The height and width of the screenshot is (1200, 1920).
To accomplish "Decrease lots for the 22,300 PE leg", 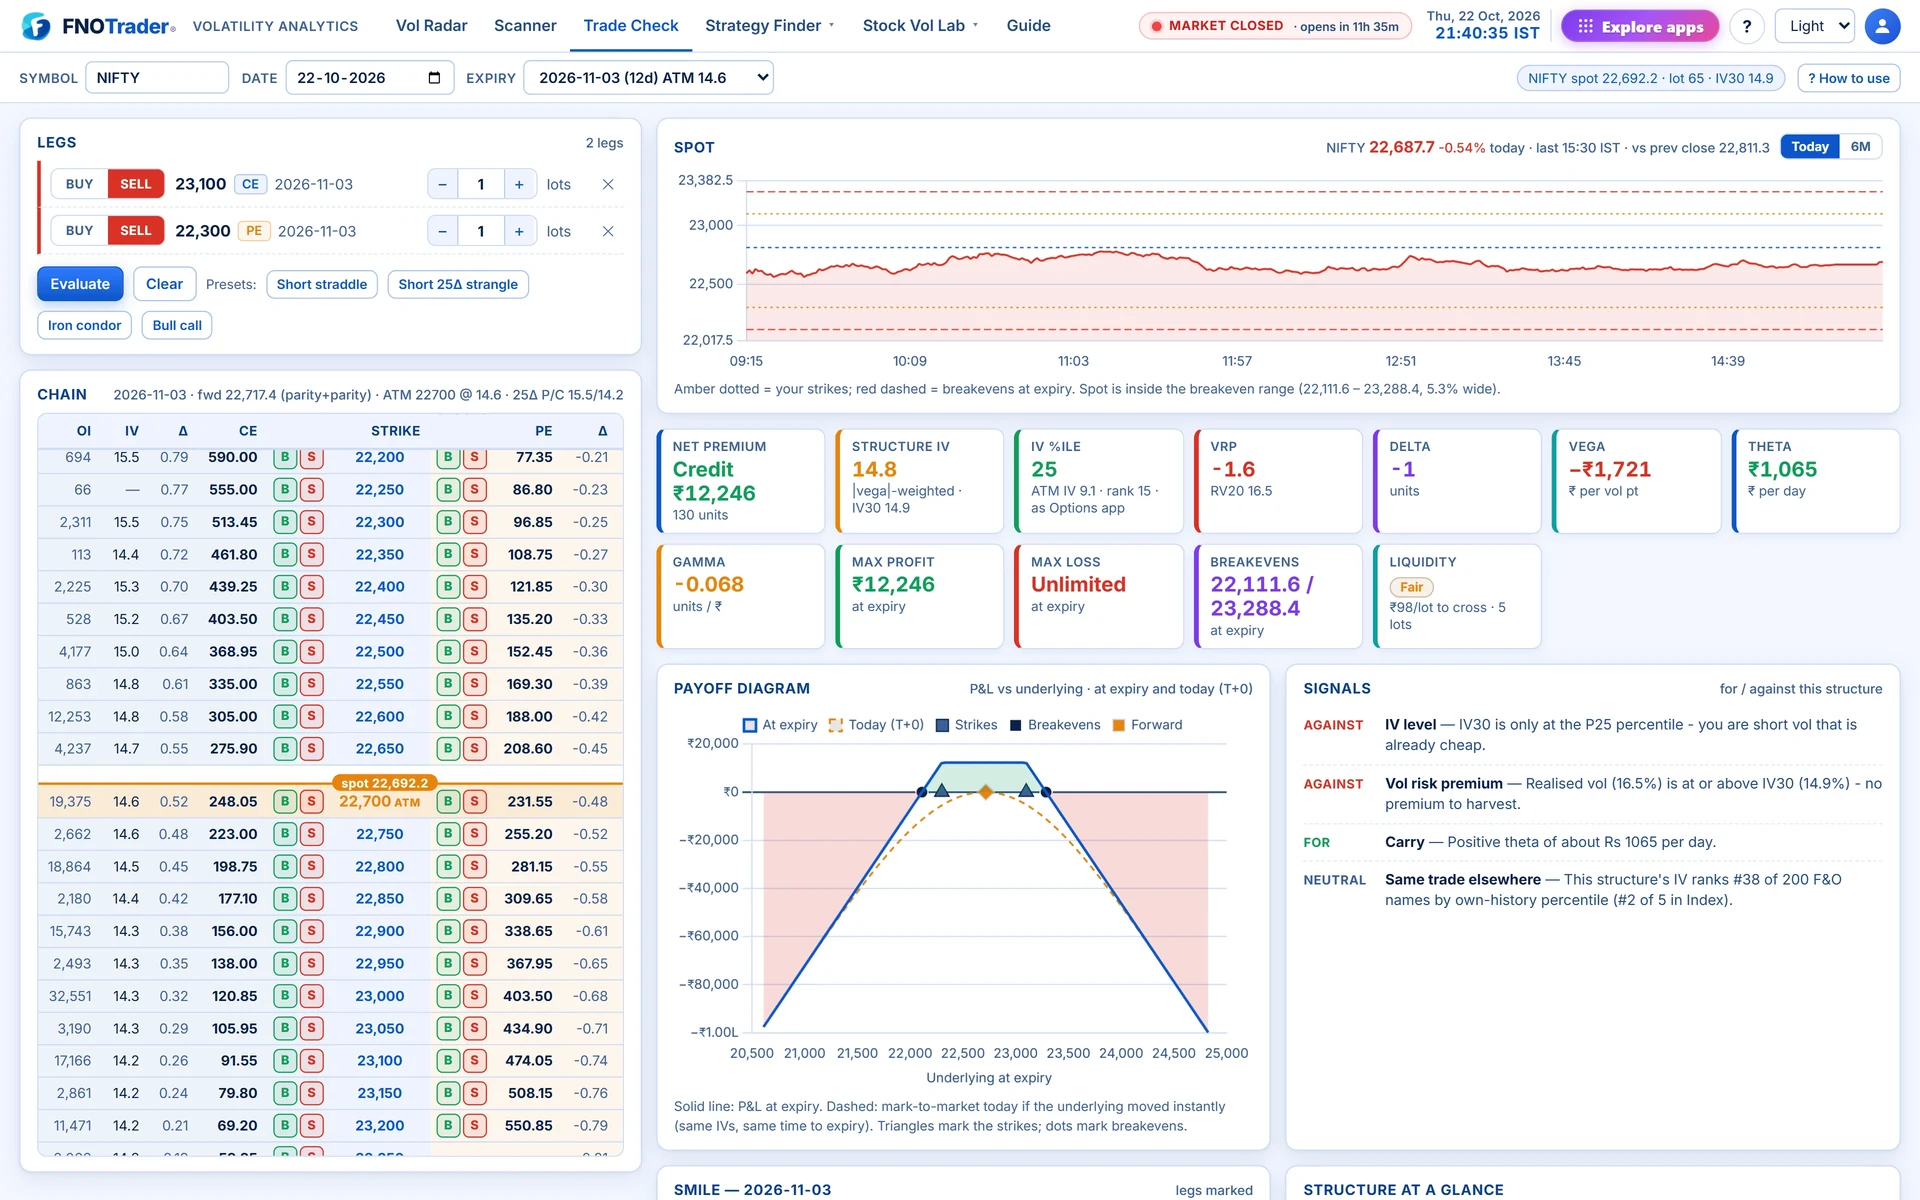I will tap(442, 231).
